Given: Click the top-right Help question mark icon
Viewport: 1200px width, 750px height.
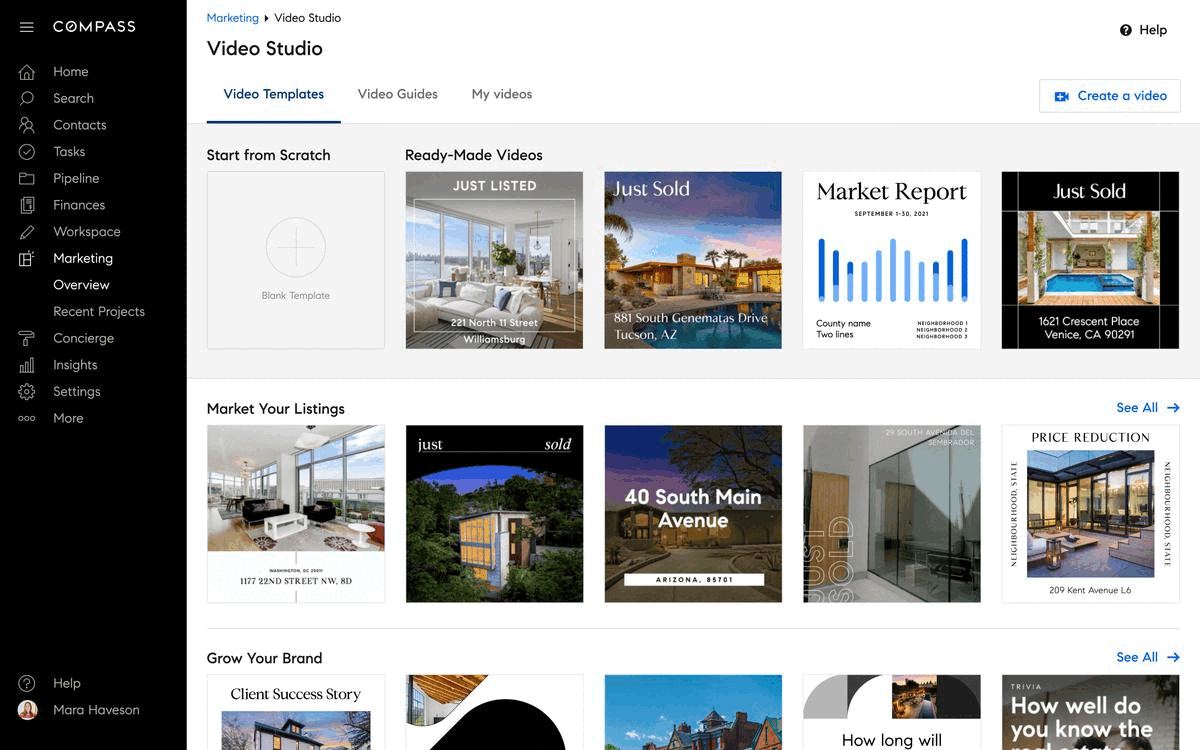Looking at the screenshot, I should click(x=1126, y=30).
